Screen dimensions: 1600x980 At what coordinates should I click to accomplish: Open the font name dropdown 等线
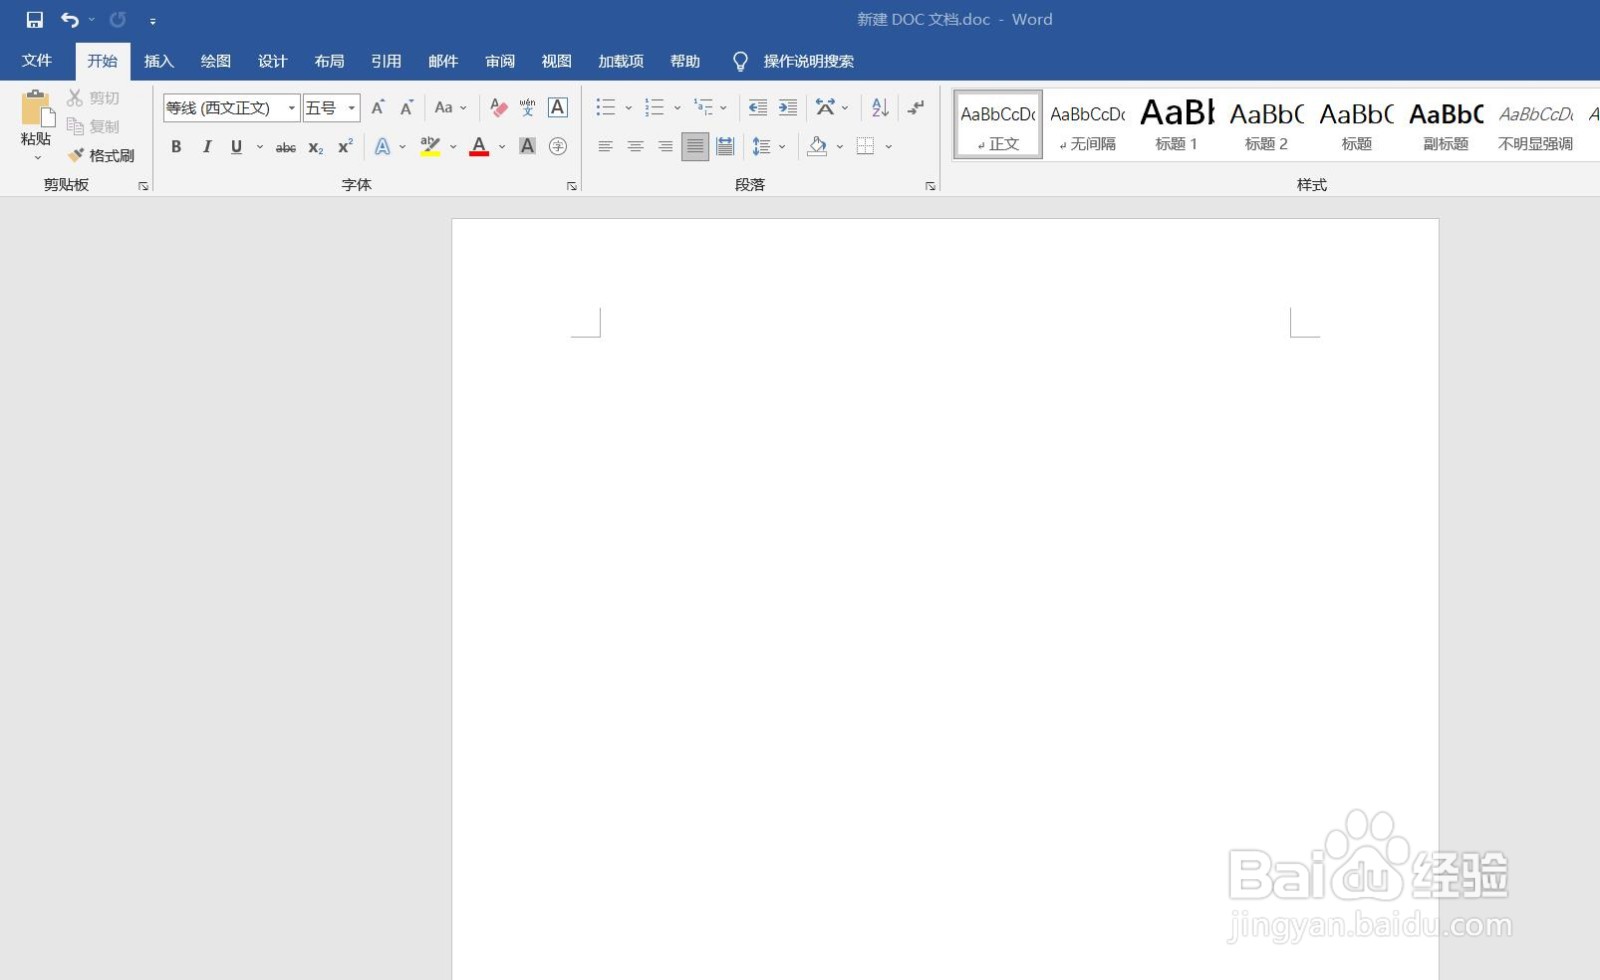pos(291,108)
